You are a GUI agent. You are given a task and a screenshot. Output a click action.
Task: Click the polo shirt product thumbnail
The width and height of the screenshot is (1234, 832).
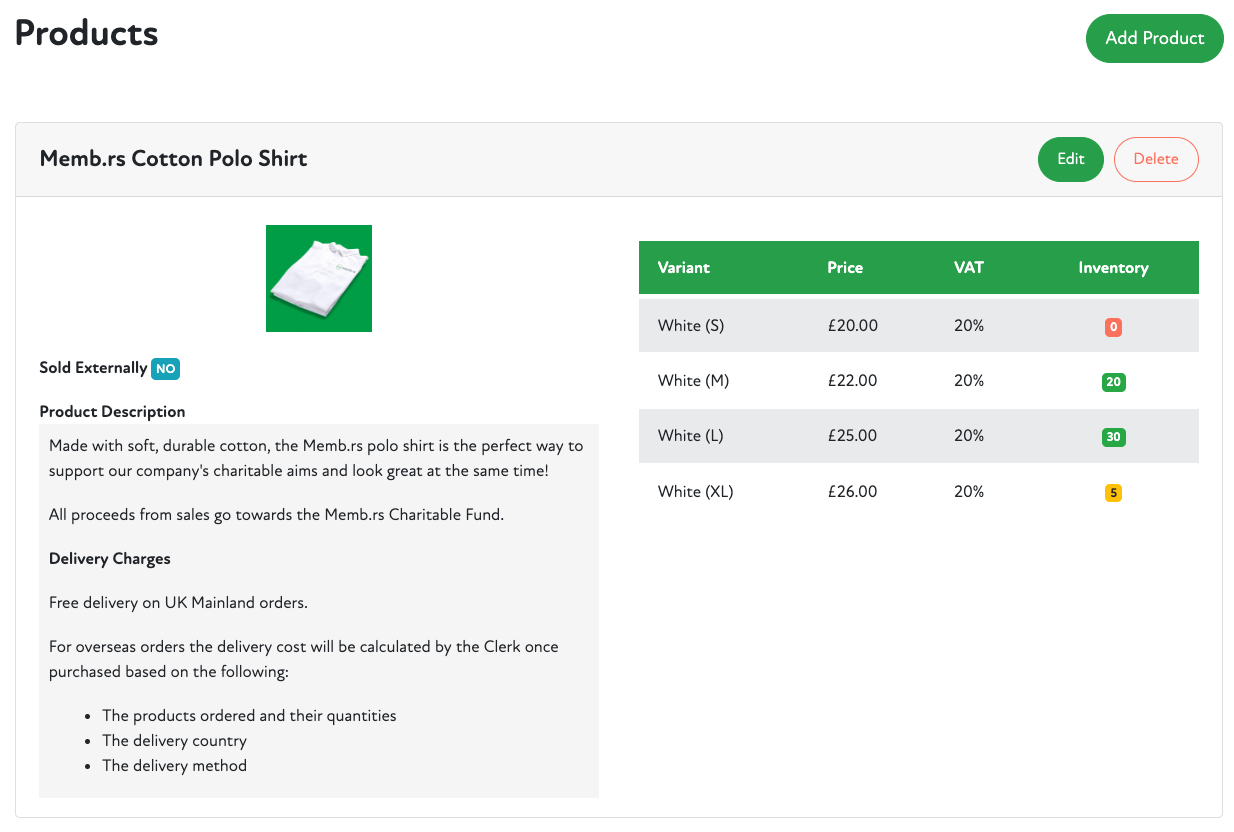coord(319,278)
